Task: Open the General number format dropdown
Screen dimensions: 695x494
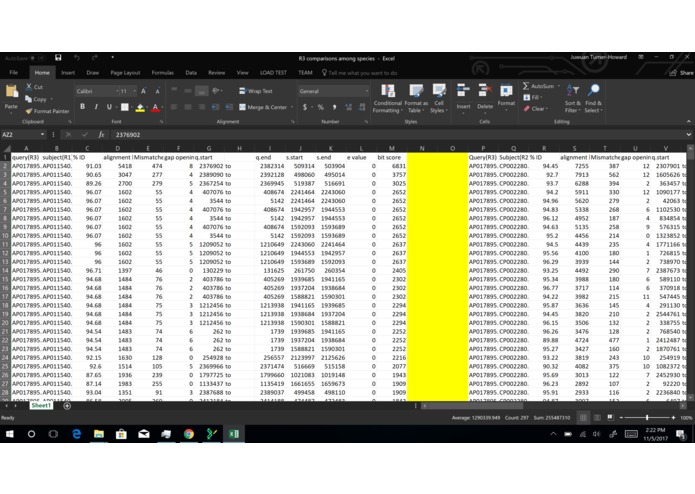Action: (366, 91)
